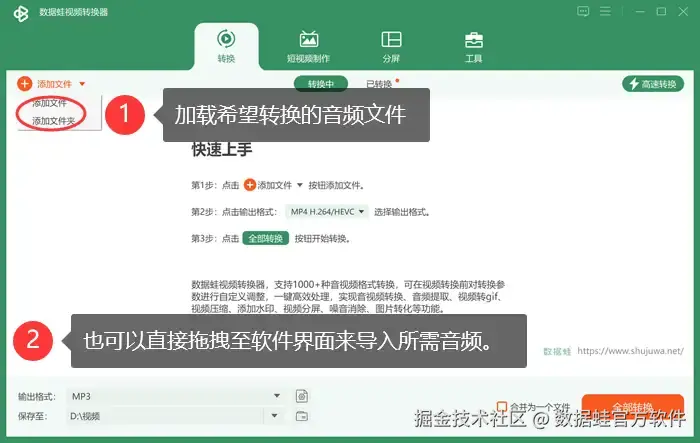
Task: Enable 高速转换 fast conversion
Action: [x=653, y=84]
